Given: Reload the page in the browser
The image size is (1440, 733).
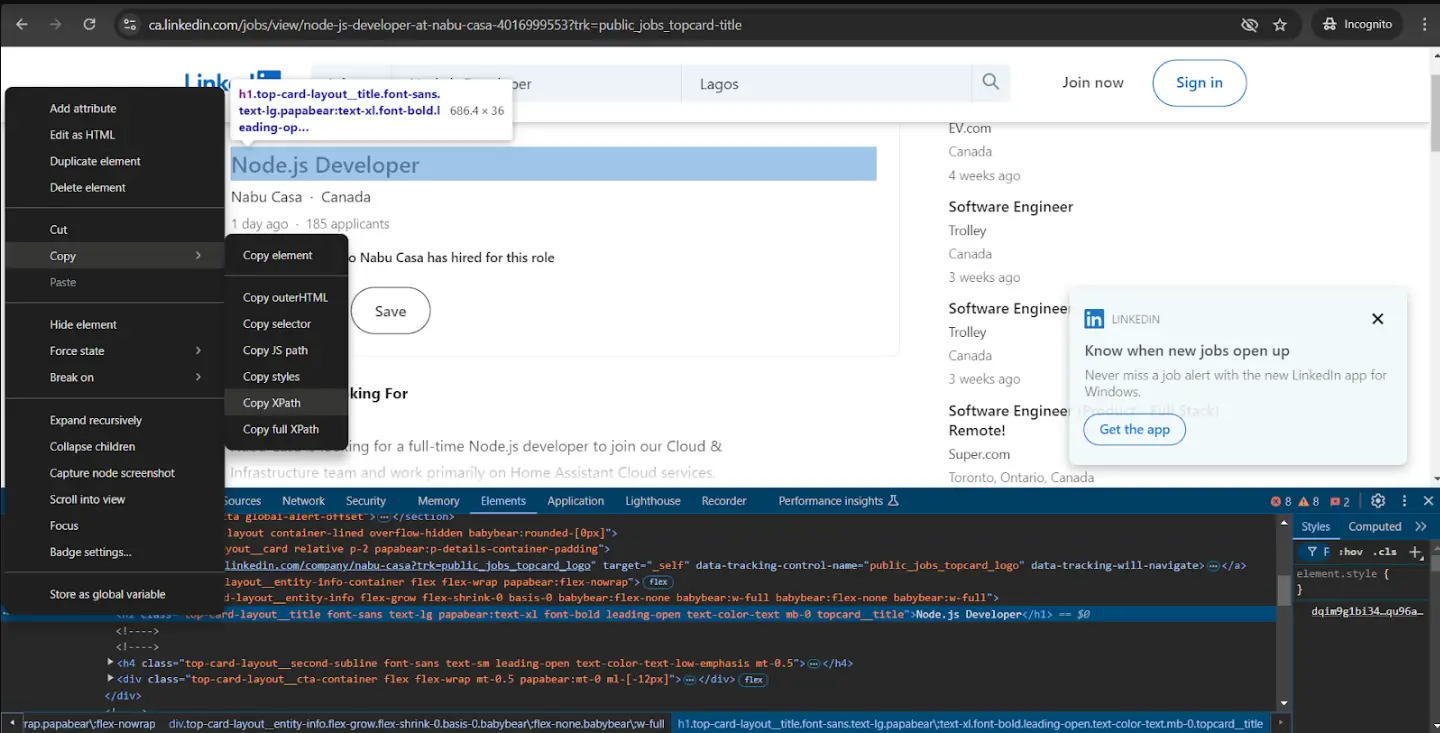Looking at the screenshot, I should point(89,24).
